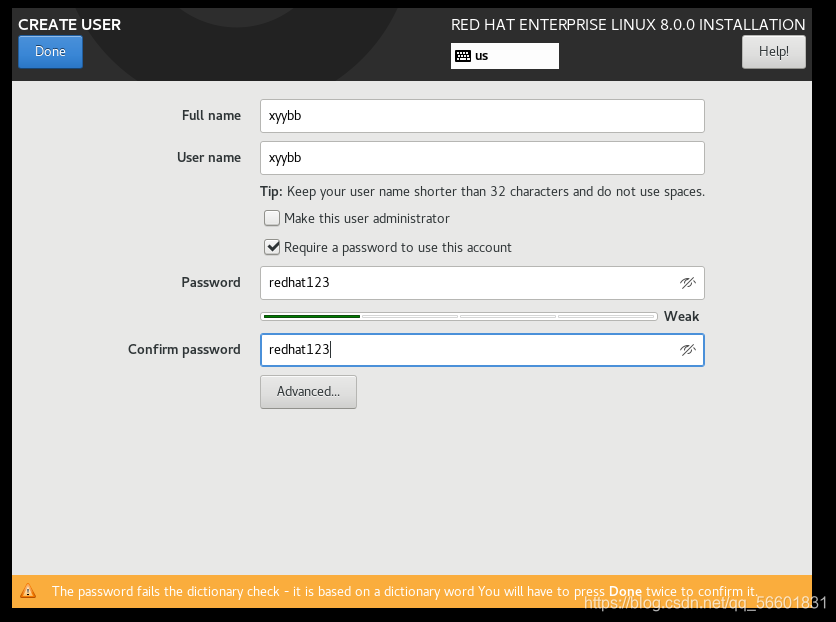
Task: Focus the User name input field
Action: [482, 158]
